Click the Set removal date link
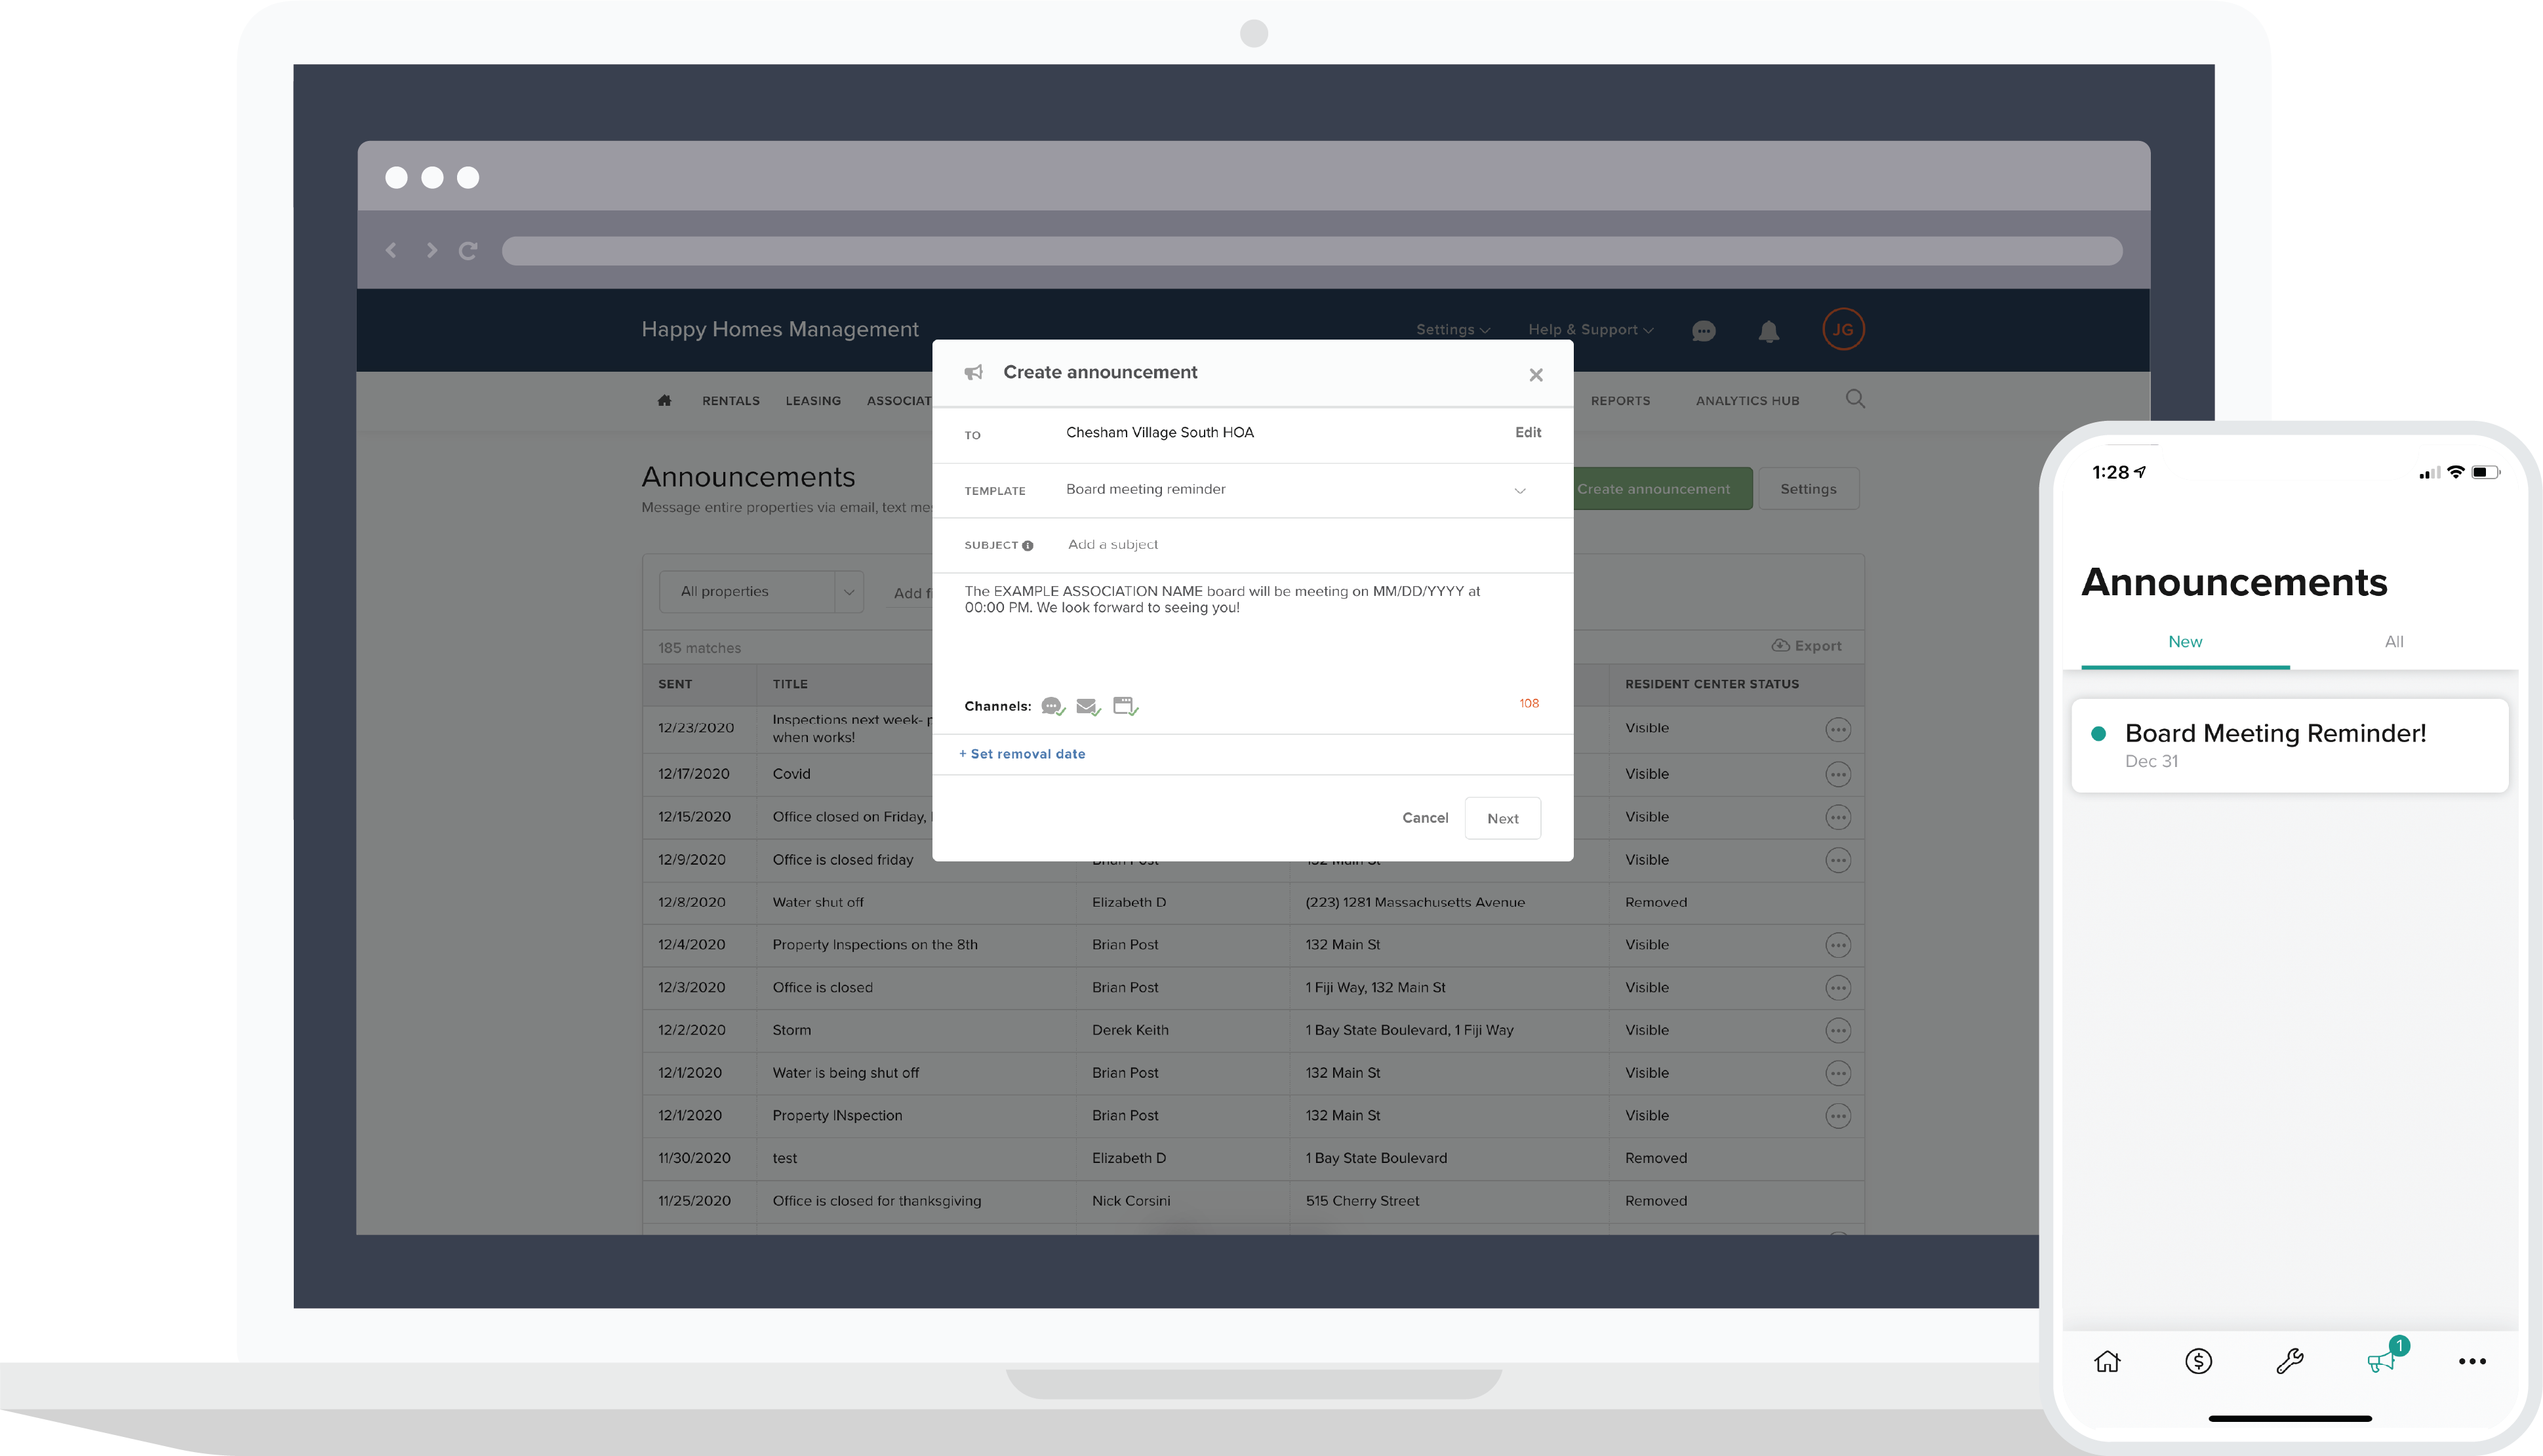The image size is (2543, 1456). (1022, 754)
